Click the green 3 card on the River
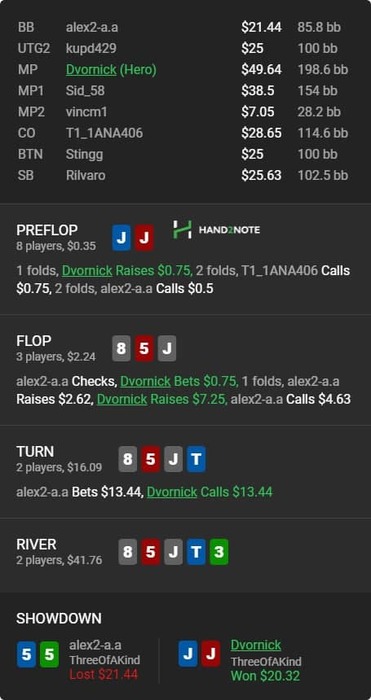 point(219,552)
